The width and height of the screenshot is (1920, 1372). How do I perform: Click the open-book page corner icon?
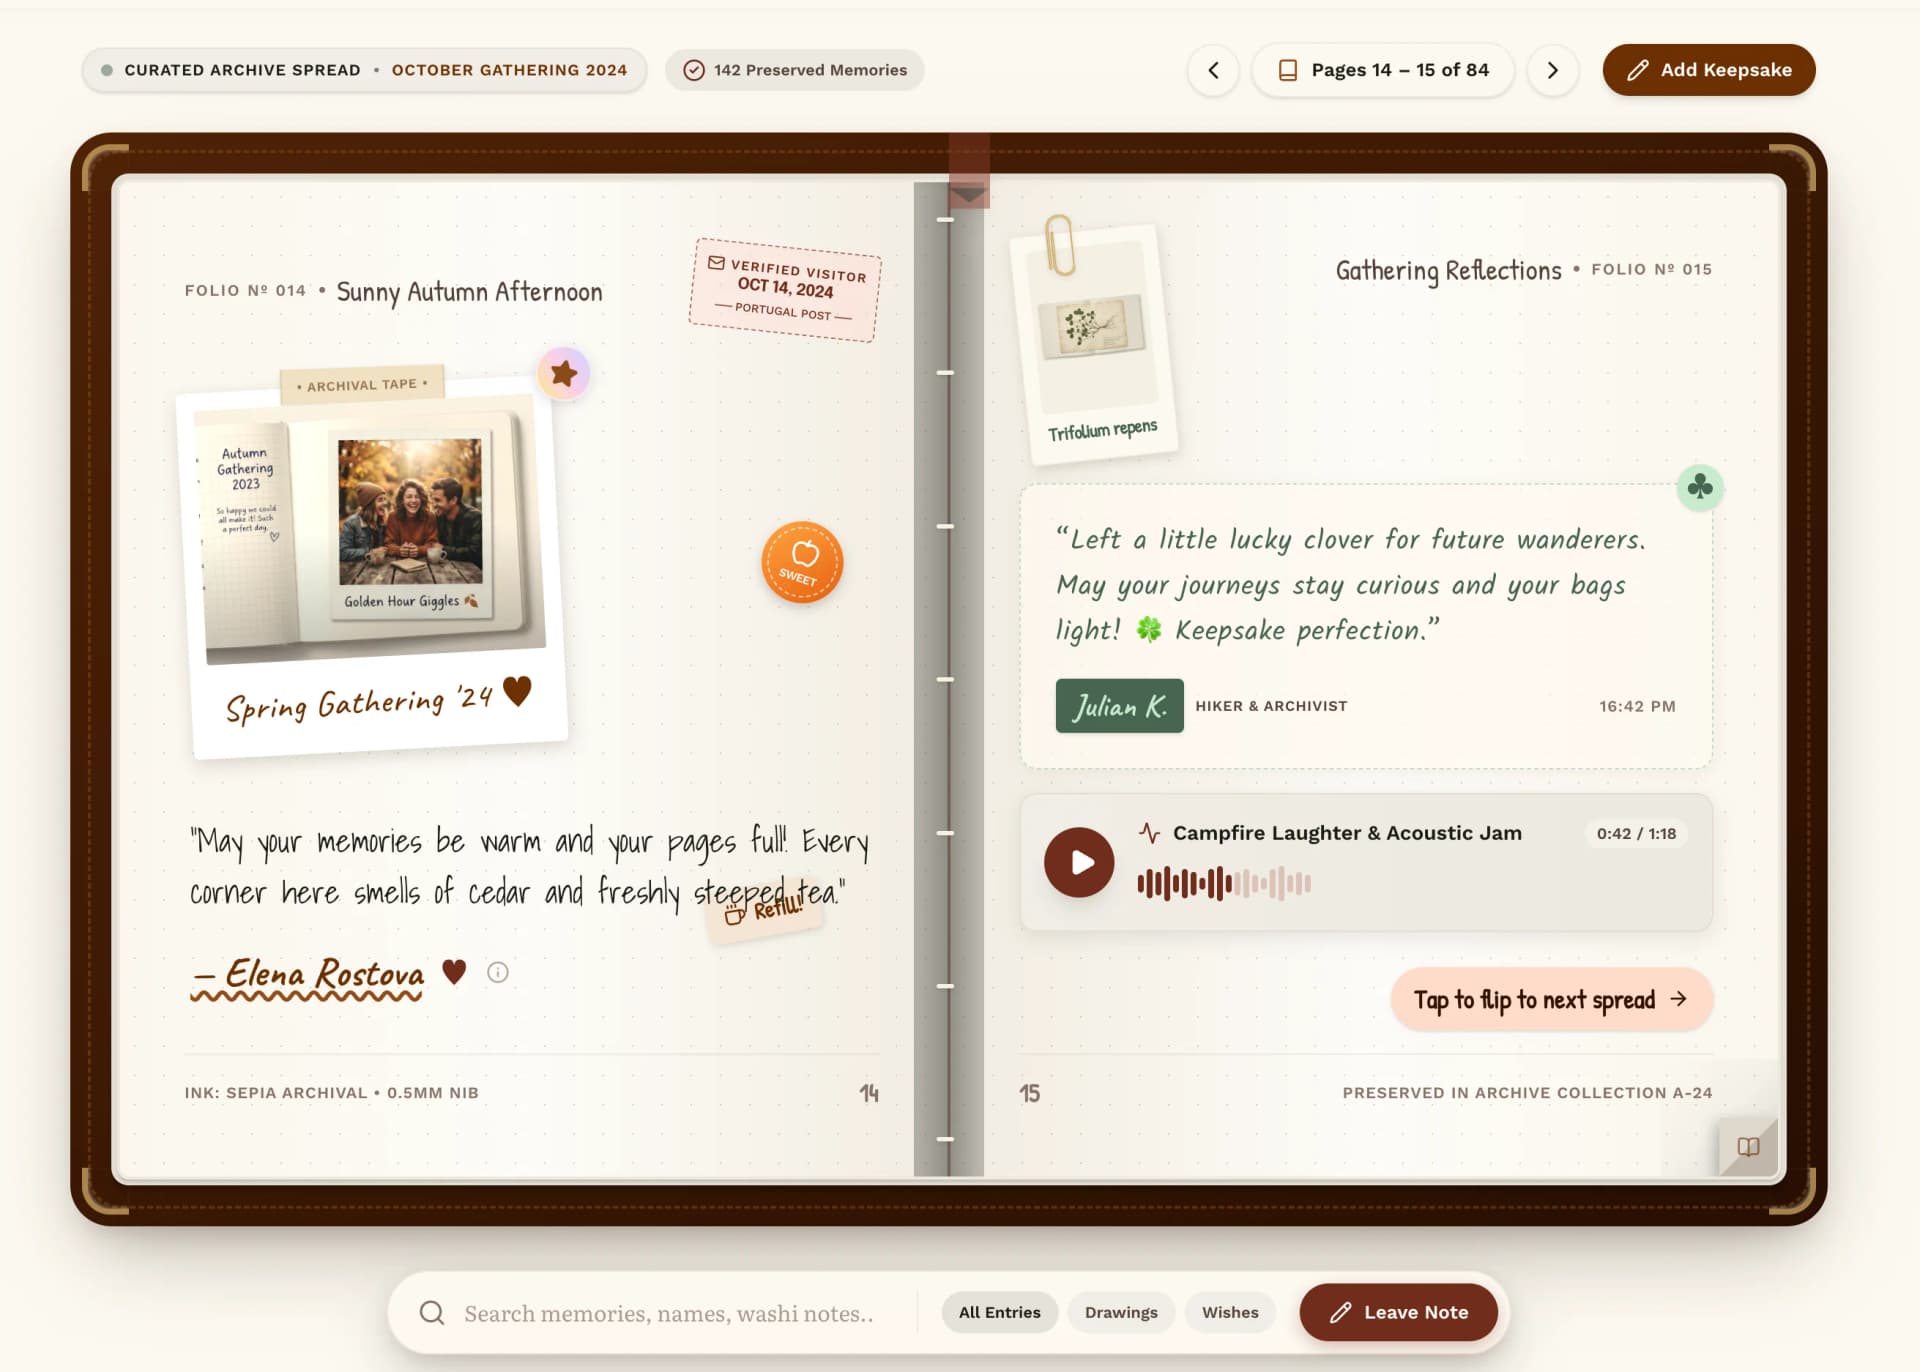pyautogui.click(x=1748, y=1147)
